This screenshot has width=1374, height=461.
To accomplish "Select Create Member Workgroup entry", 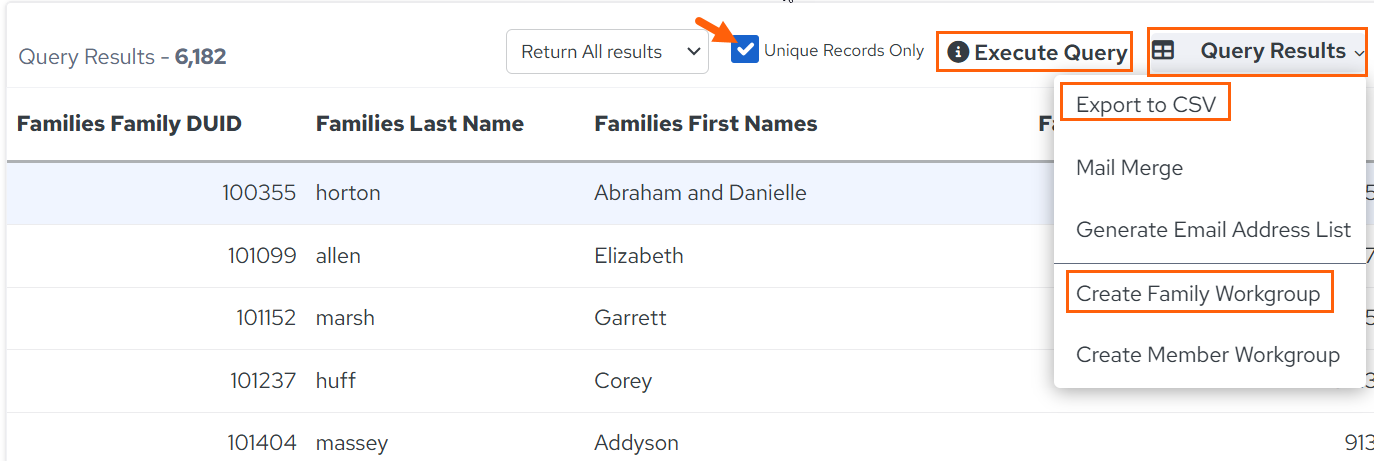I will 1208,355.
